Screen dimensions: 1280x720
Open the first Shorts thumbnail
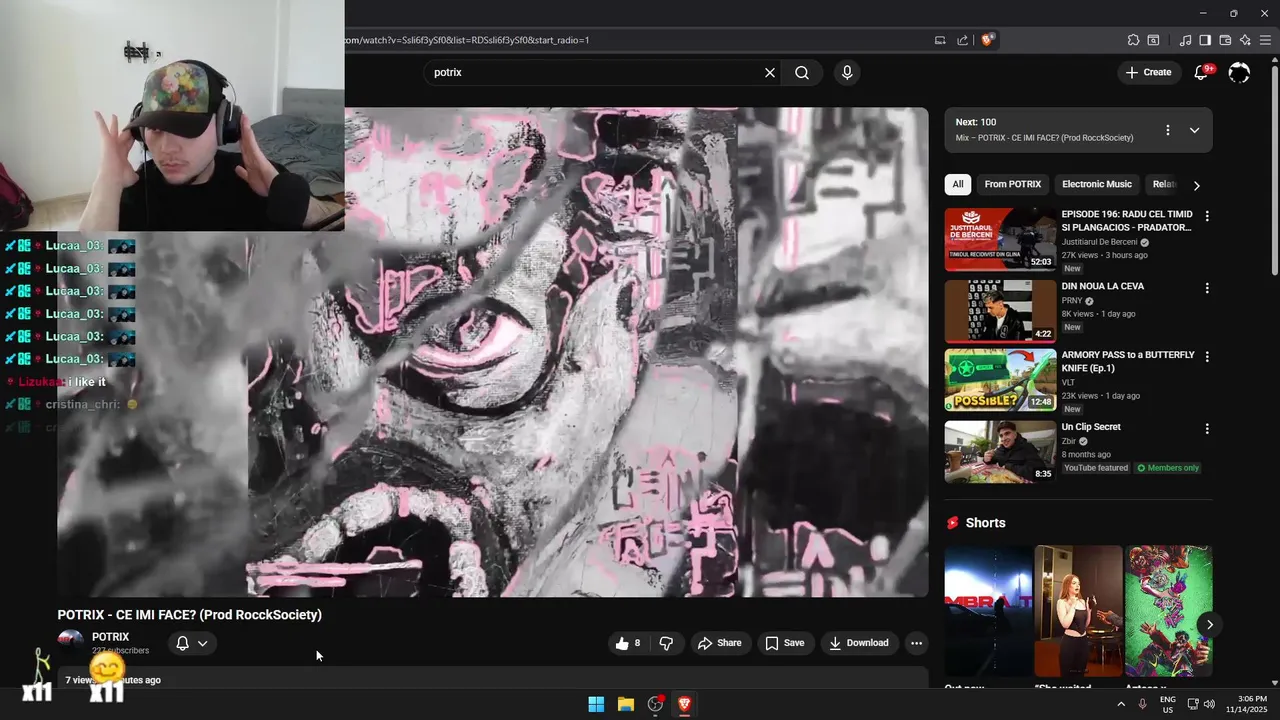(988, 610)
